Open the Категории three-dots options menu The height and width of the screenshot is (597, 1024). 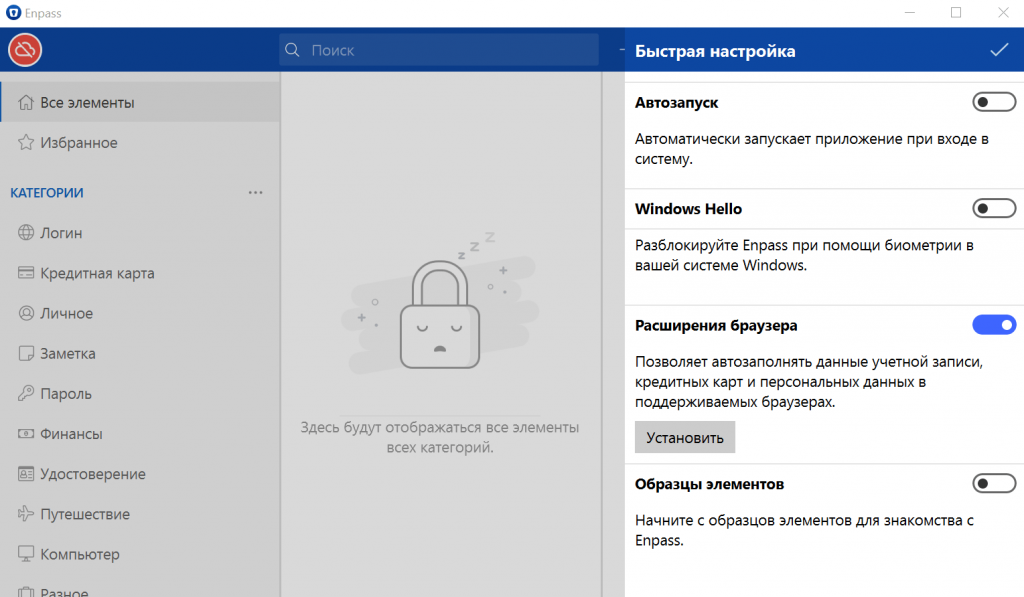click(x=255, y=193)
